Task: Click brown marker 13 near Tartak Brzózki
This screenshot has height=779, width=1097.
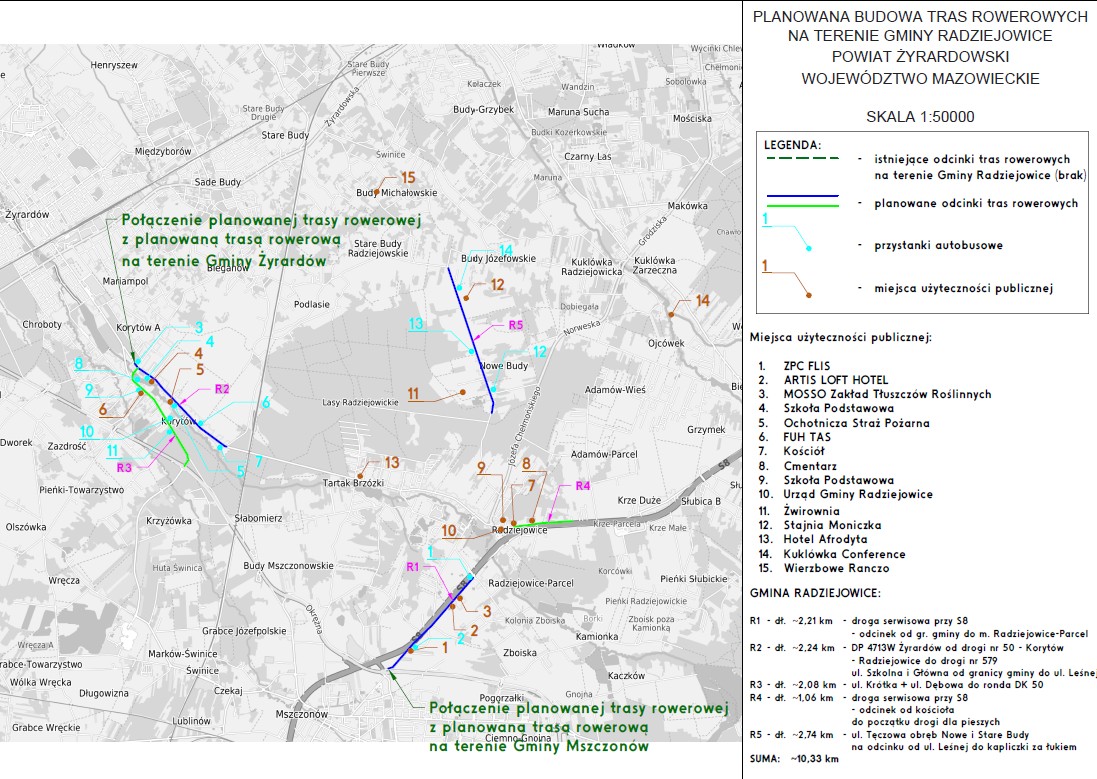Action: (391, 462)
